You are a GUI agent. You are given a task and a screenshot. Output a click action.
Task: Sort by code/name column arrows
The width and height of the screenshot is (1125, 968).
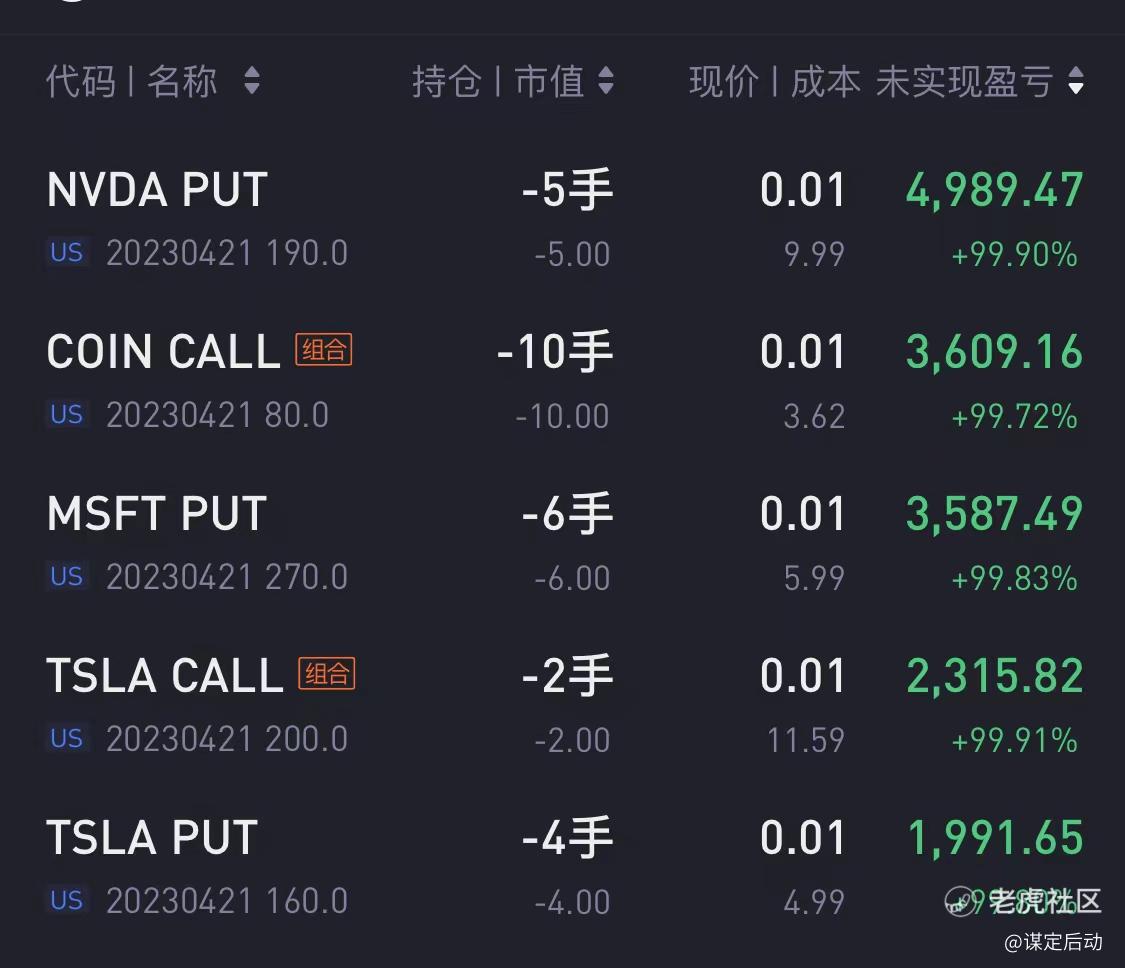(252, 80)
